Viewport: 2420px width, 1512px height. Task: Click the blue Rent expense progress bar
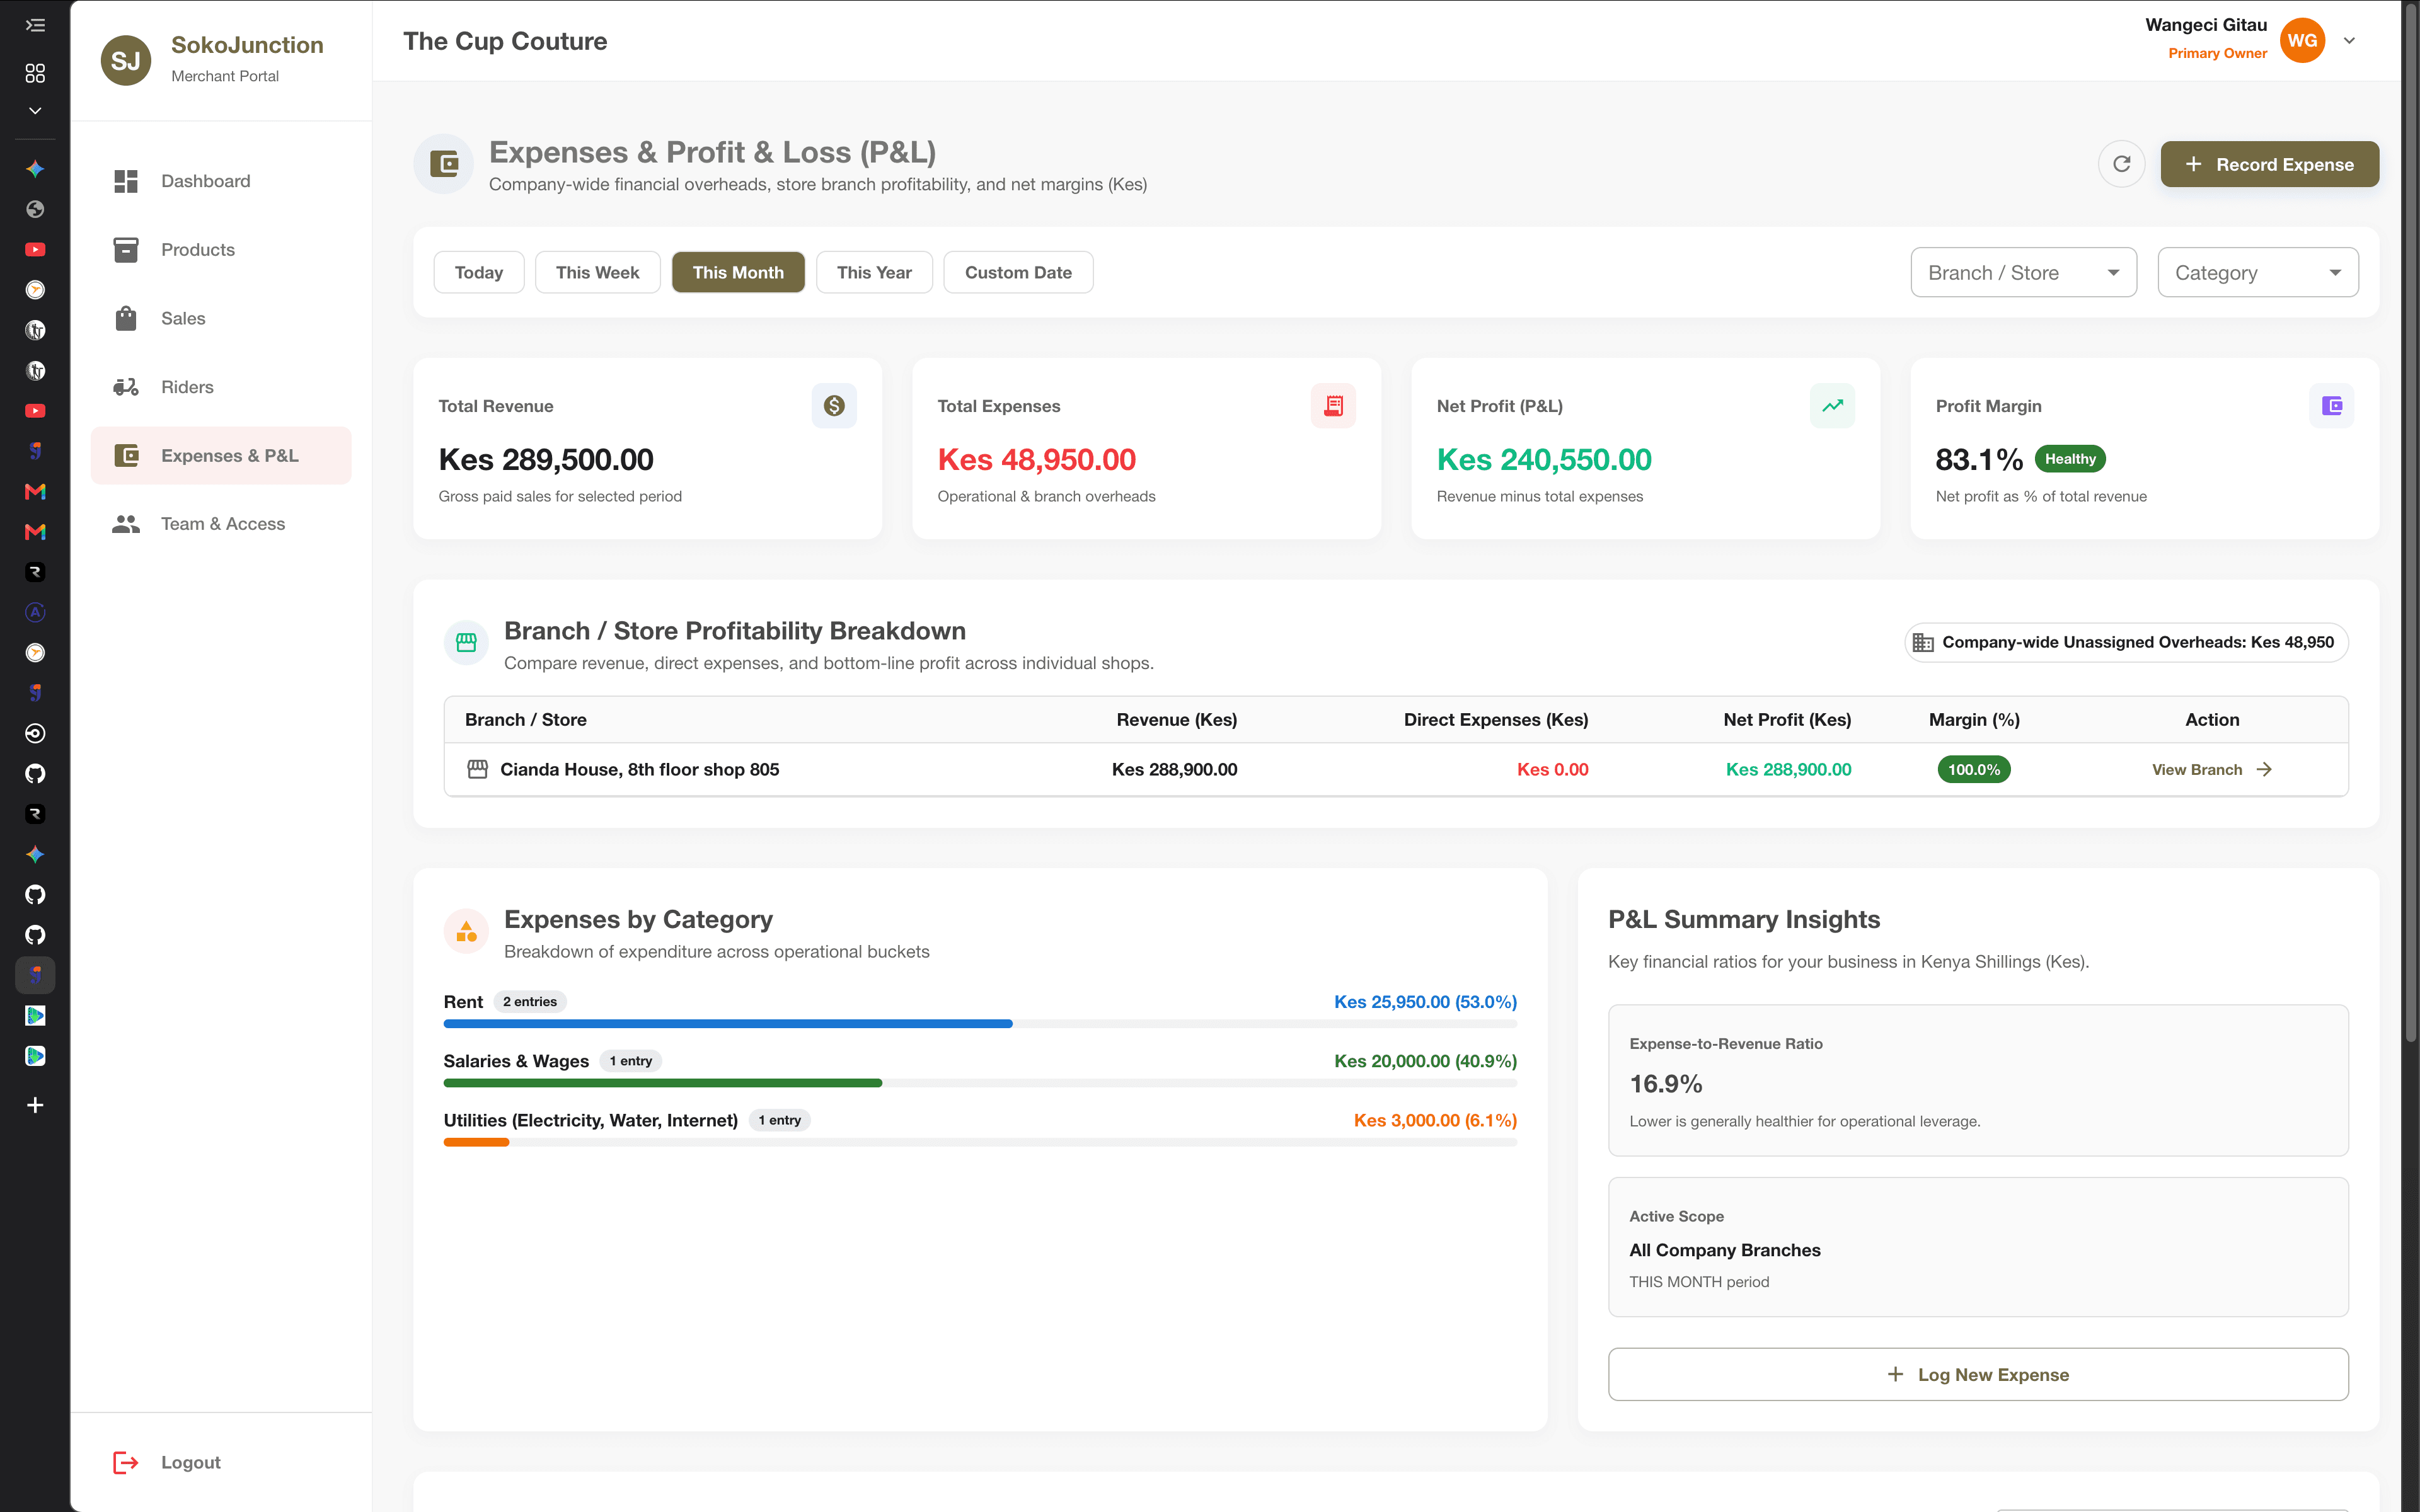[x=728, y=1024]
